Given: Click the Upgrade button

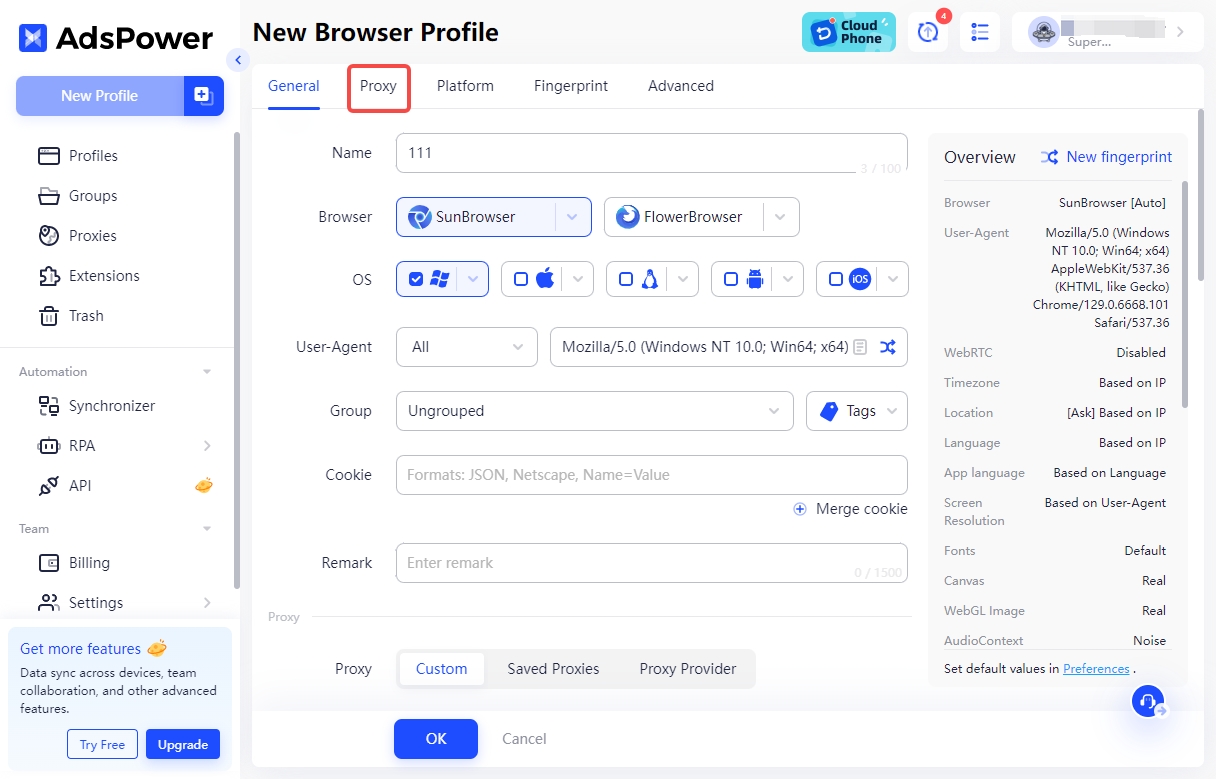Looking at the screenshot, I should [x=183, y=744].
